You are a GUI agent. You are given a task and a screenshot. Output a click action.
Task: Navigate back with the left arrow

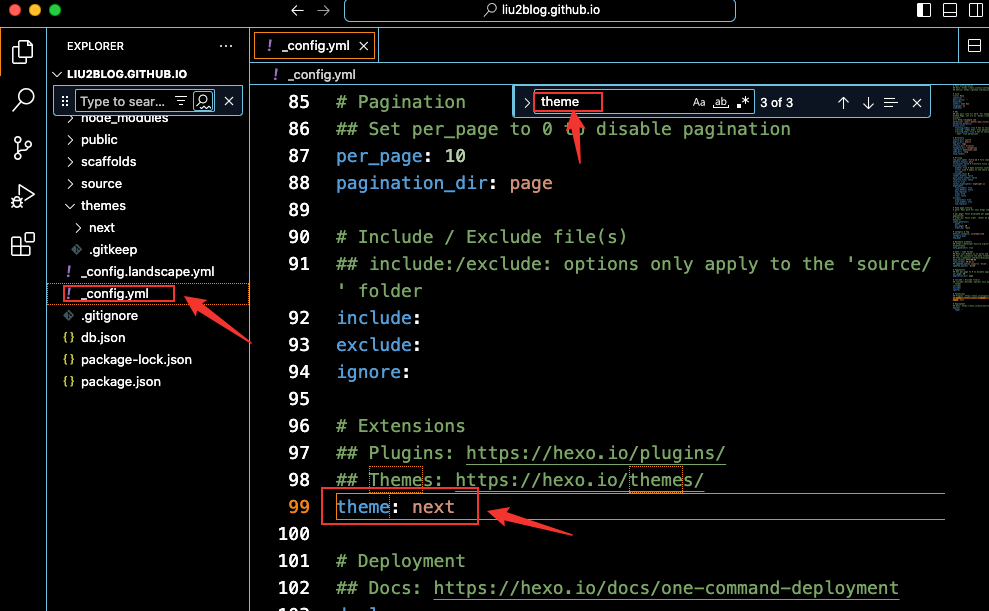click(x=297, y=11)
